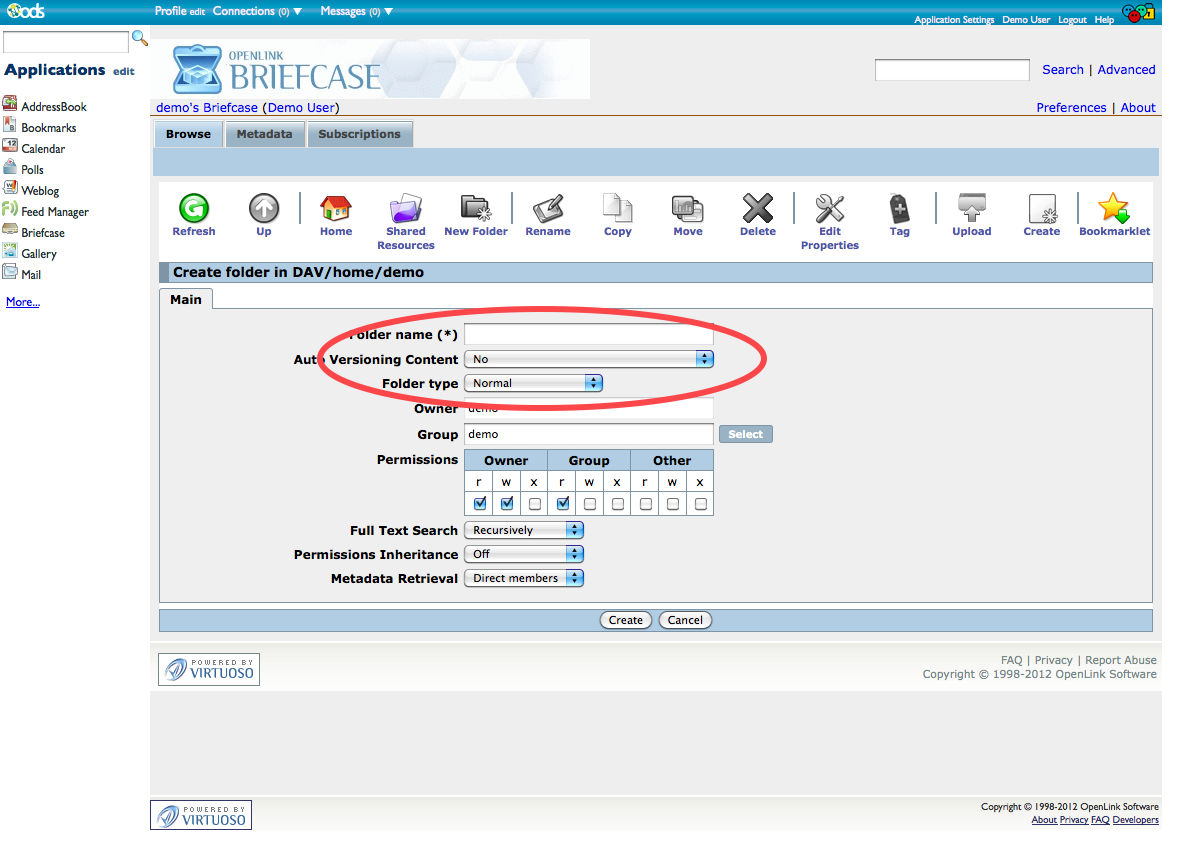Go up one folder level
This screenshot has height=850, width=1180.
(264, 209)
